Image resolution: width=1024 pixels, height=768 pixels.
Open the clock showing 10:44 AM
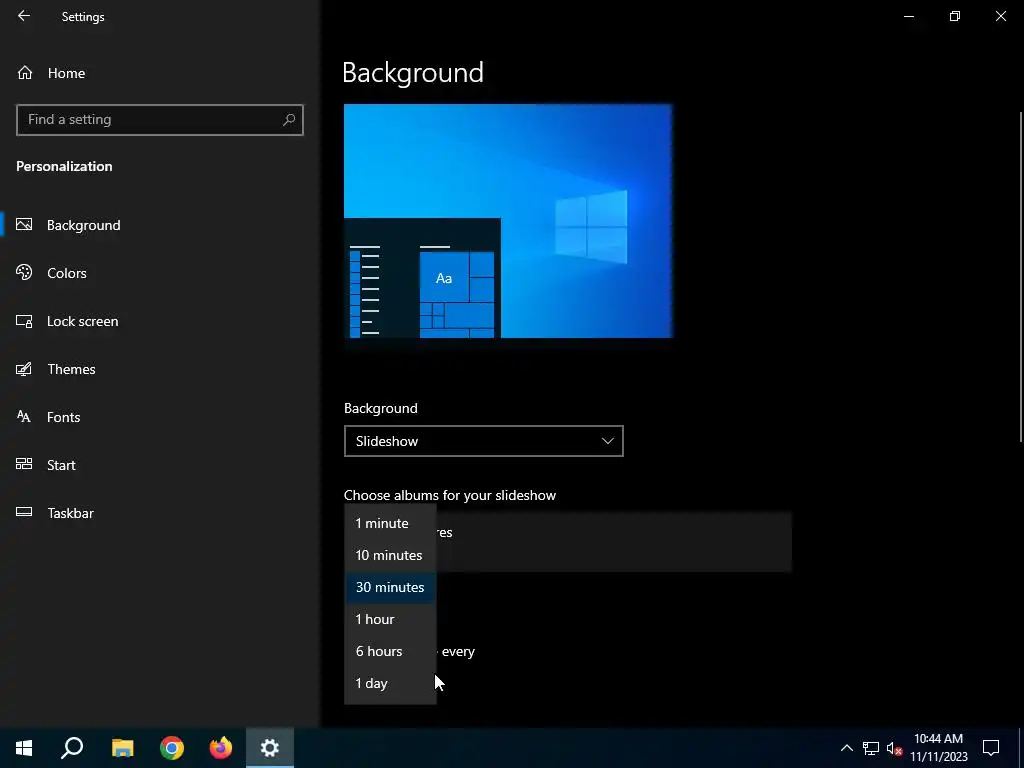938,748
